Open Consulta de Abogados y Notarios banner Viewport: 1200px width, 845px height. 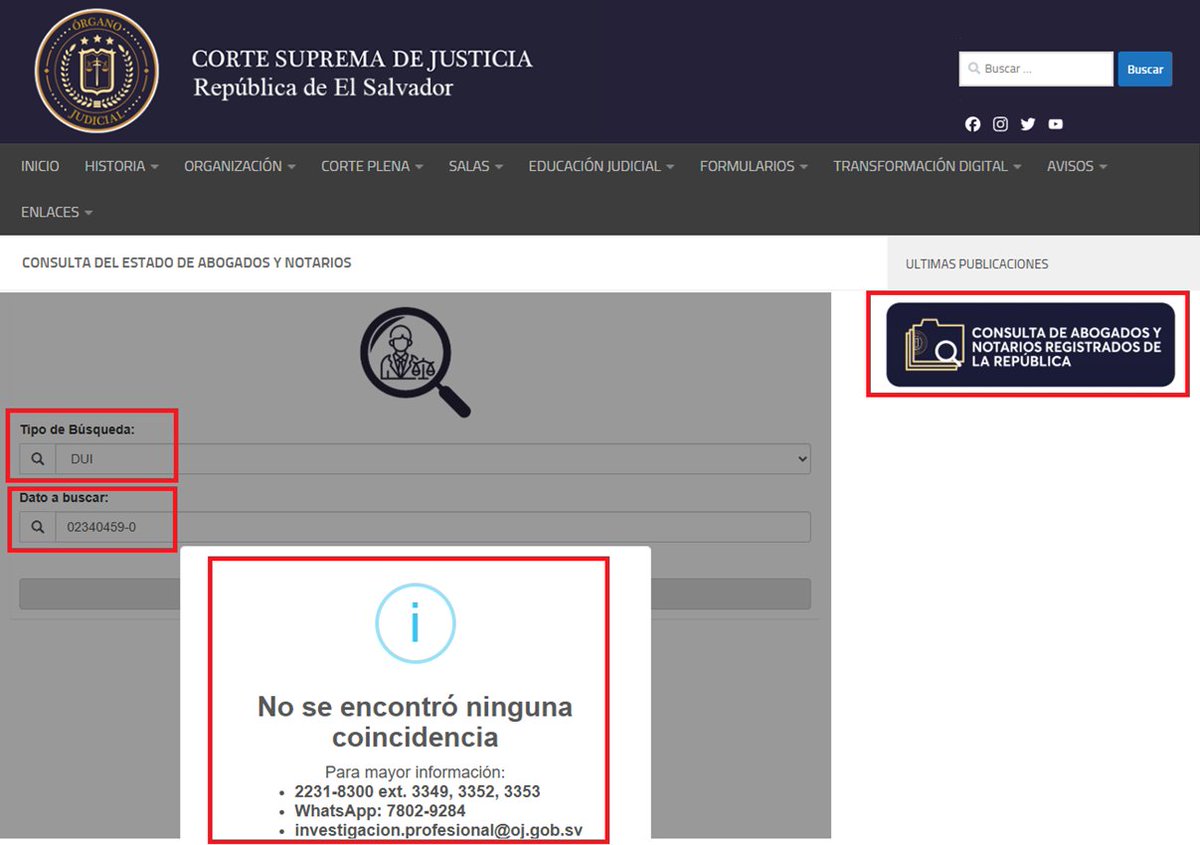[1030, 345]
